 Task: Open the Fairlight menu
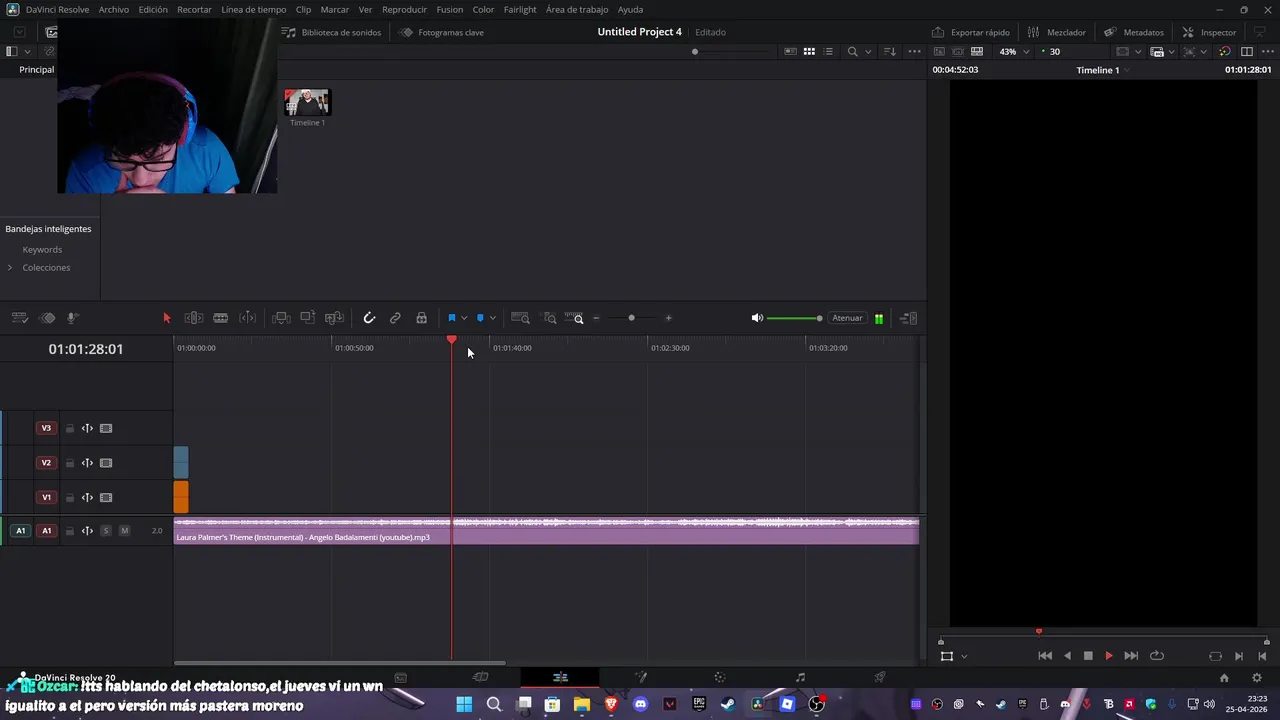(x=520, y=9)
